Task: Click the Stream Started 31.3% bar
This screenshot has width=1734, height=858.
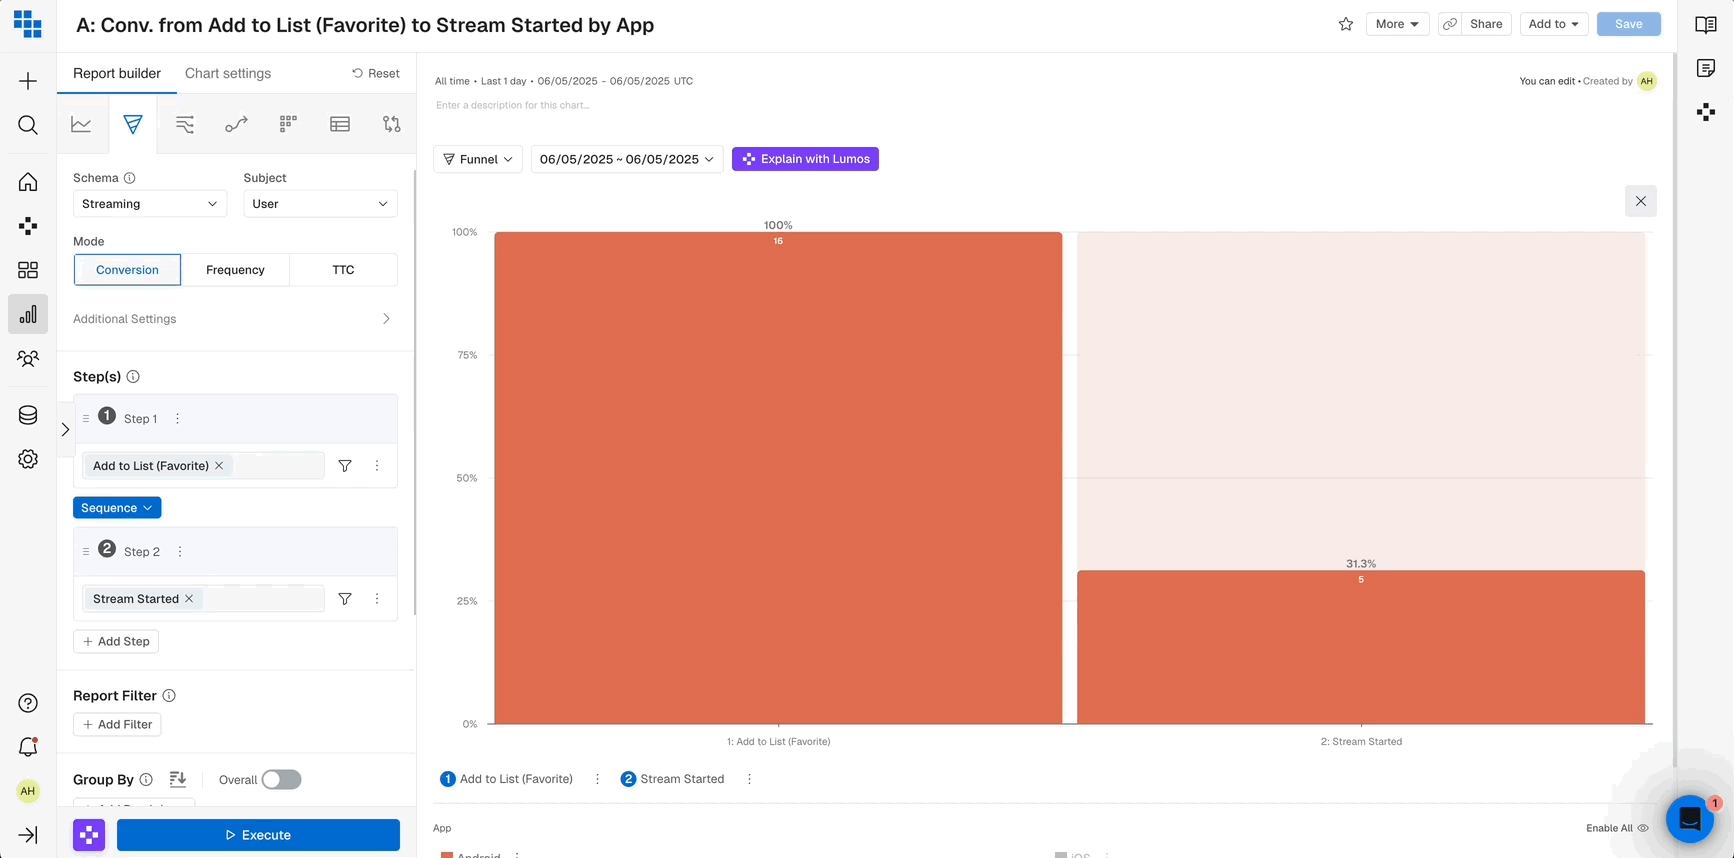Action: 1360,647
